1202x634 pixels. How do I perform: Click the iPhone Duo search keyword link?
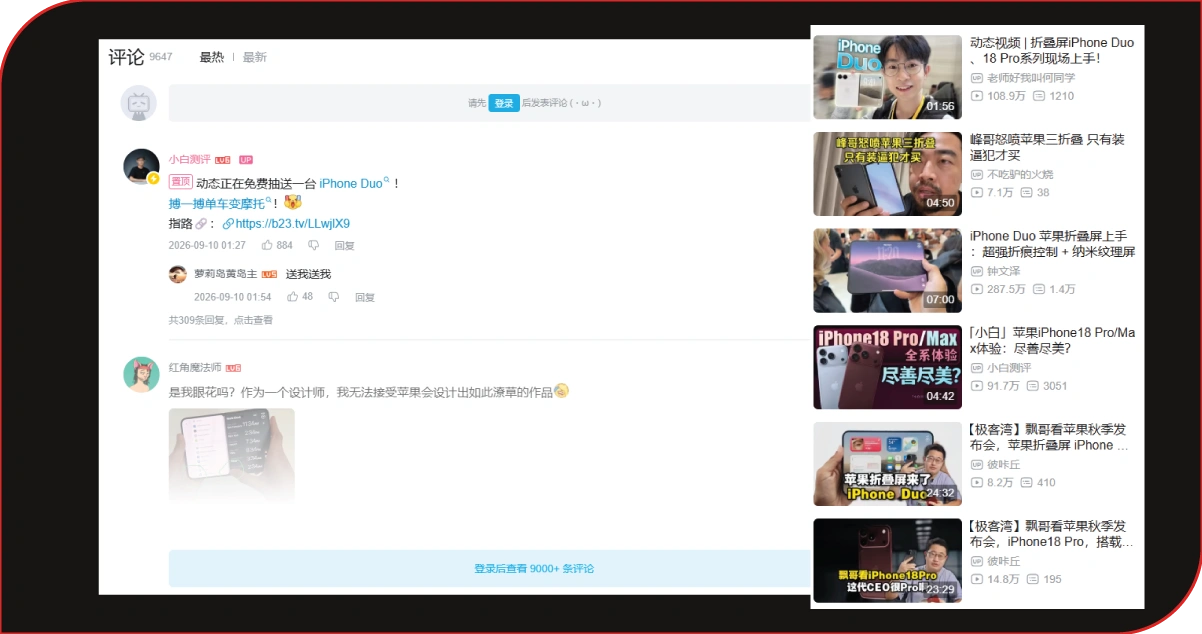[354, 183]
